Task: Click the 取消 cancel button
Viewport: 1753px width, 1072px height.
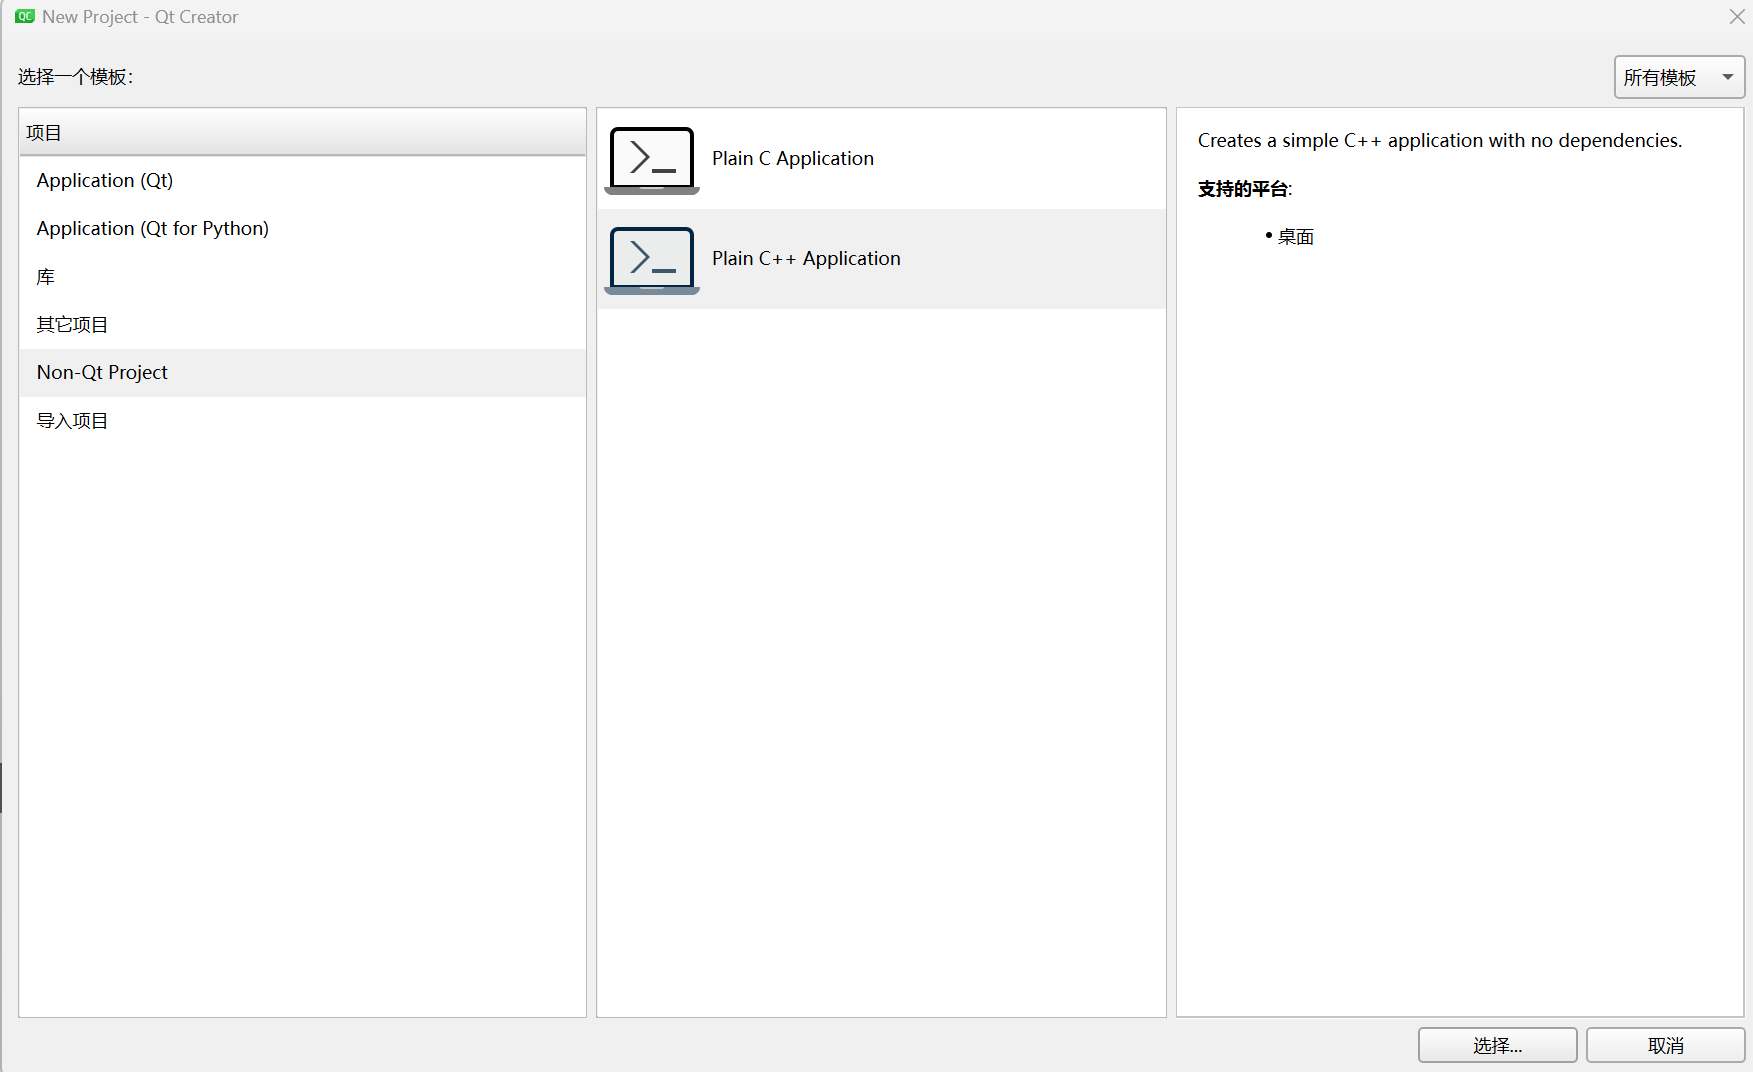Action: tap(1665, 1045)
